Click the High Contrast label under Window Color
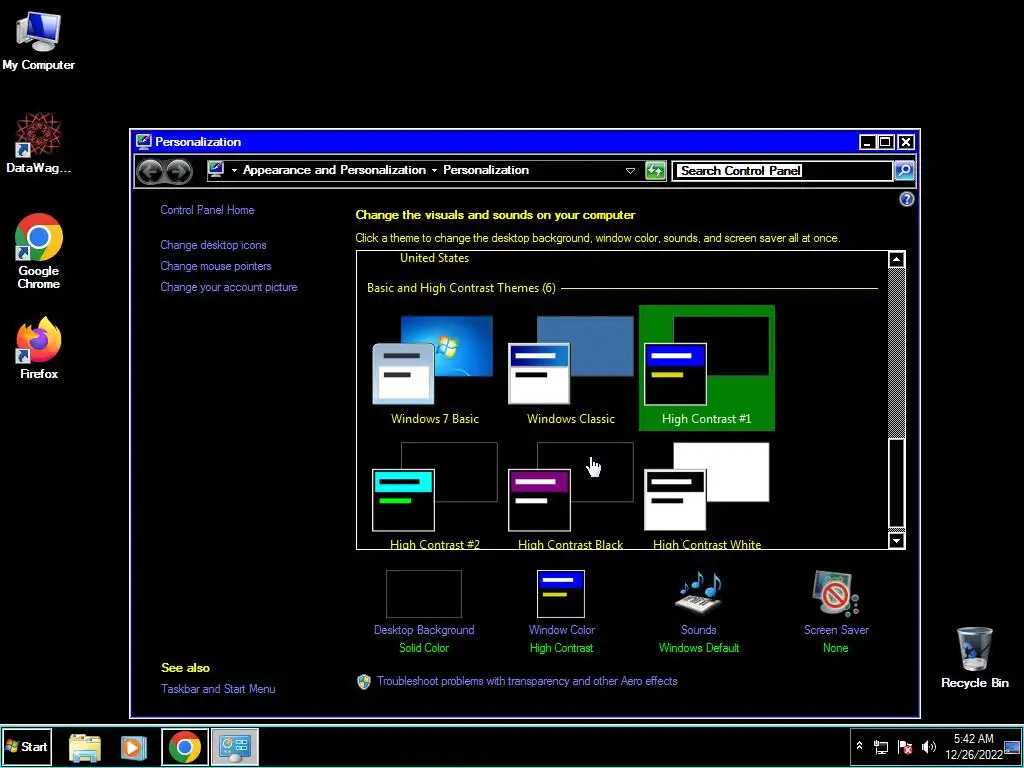The width and height of the screenshot is (1024, 768). 561,648
